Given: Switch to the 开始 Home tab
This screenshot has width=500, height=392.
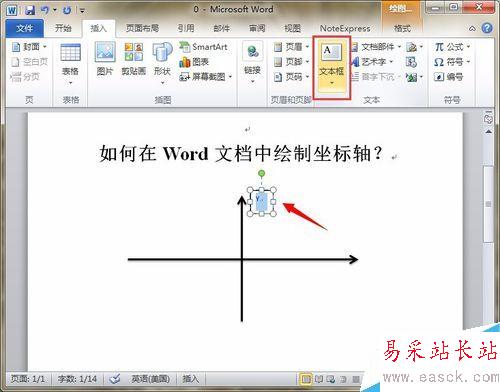Looking at the screenshot, I should click(63, 28).
